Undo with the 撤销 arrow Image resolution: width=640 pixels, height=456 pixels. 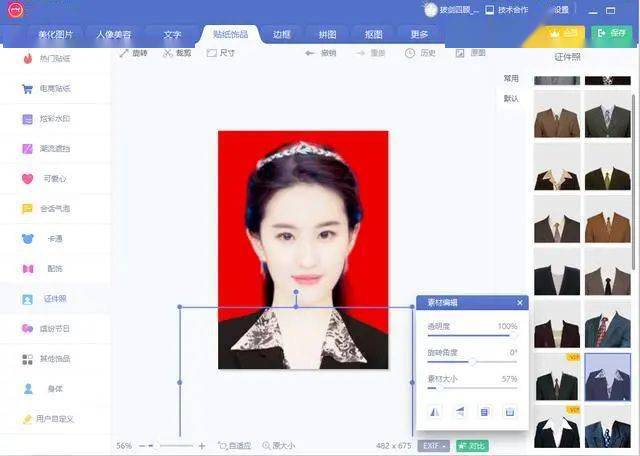tap(321, 53)
